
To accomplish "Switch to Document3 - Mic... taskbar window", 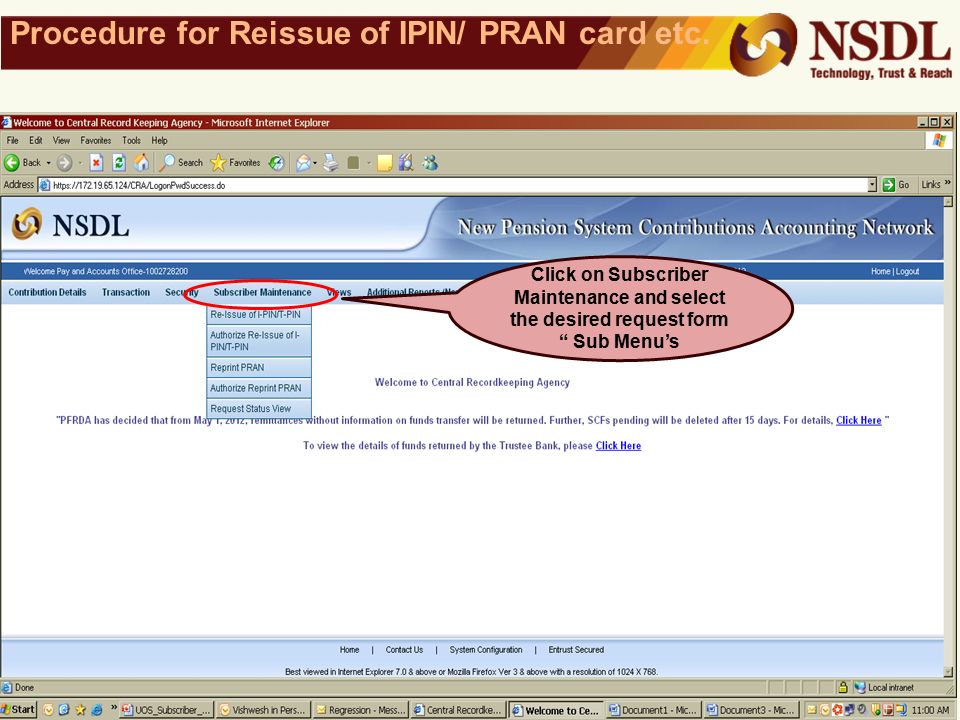I will coord(751,710).
